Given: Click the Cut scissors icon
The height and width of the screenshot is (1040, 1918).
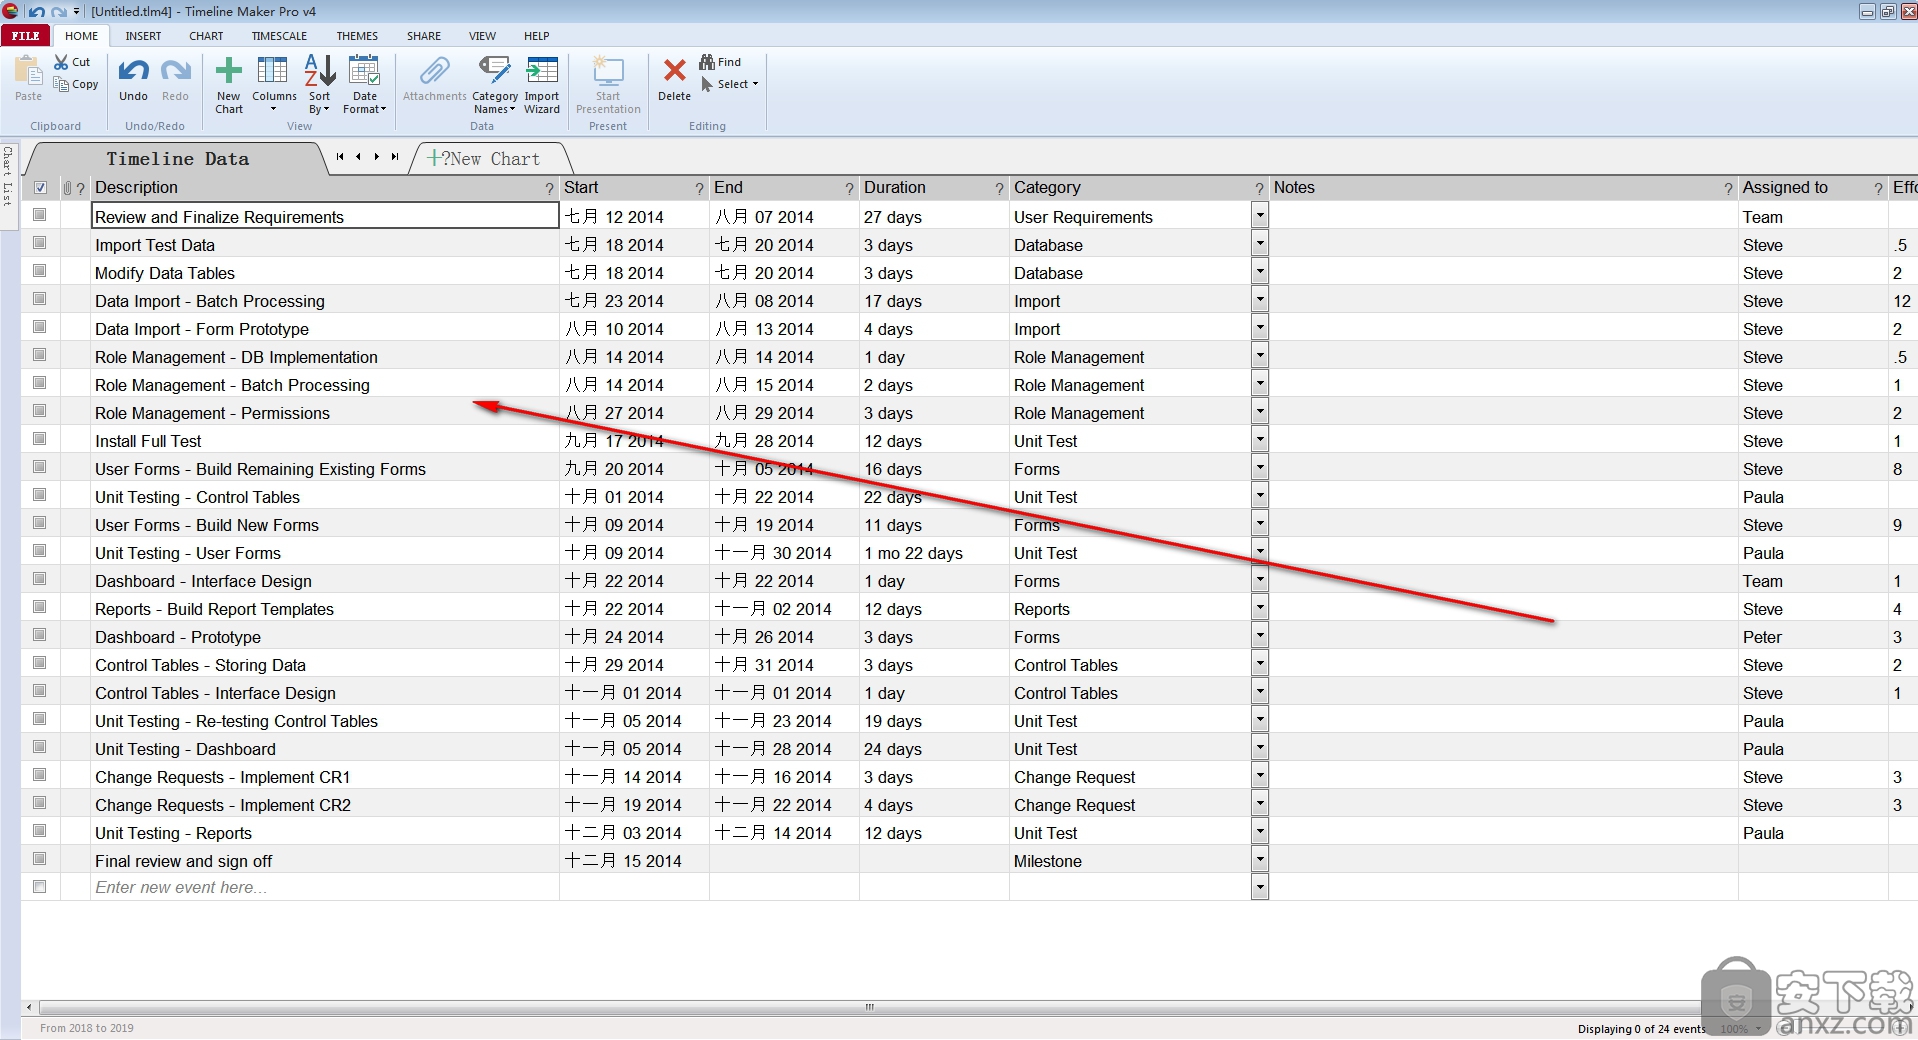Looking at the screenshot, I should point(62,62).
